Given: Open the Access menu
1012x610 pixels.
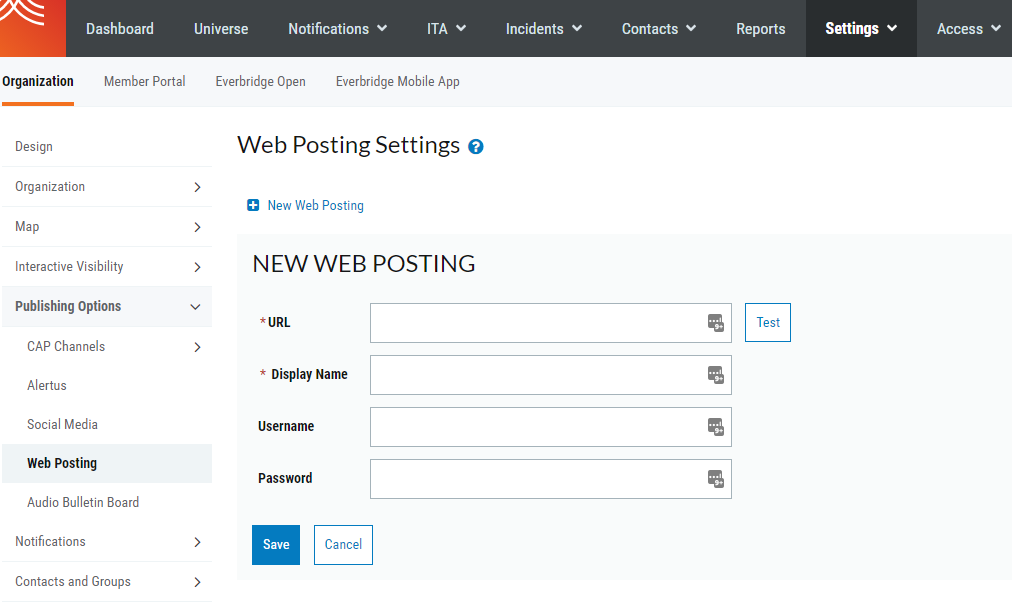Looking at the screenshot, I should click(965, 28).
